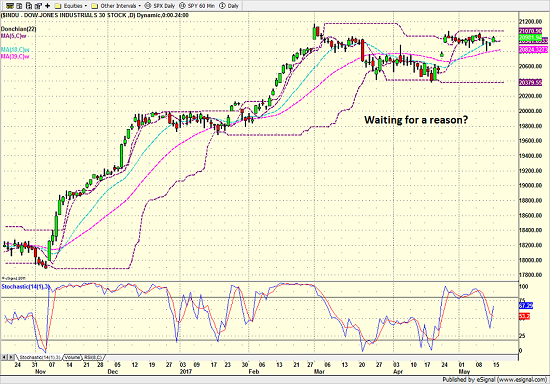The height and width of the screenshot is (384, 550).
Task: Load the SPX Daily chart shortcut
Action: coord(160,6)
